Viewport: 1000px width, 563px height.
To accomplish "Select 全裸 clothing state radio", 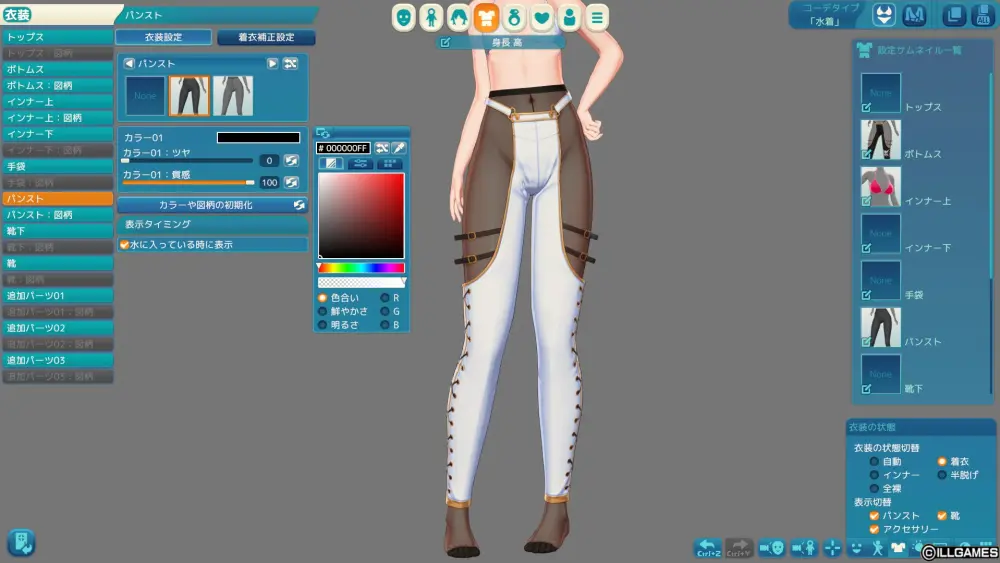I will click(874, 488).
